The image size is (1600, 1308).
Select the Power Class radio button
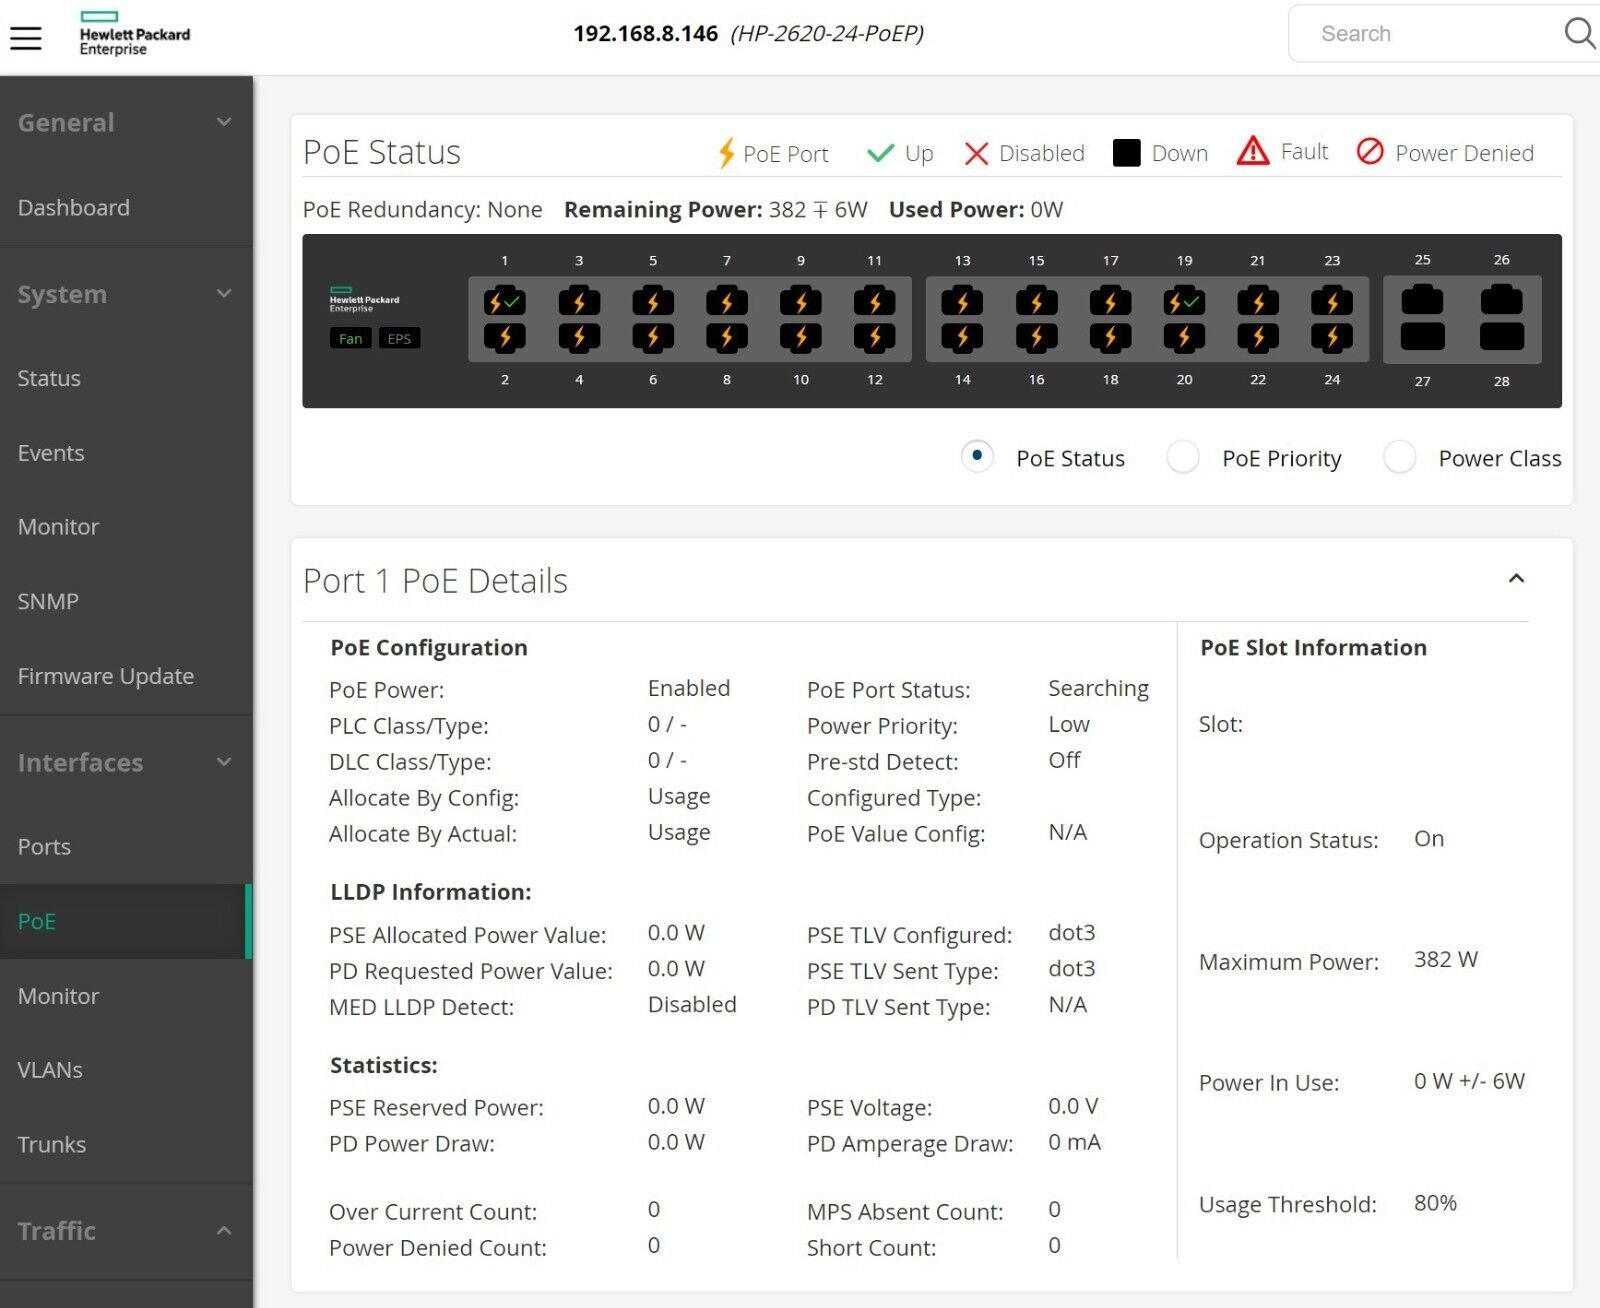click(x=1399, y=457)
